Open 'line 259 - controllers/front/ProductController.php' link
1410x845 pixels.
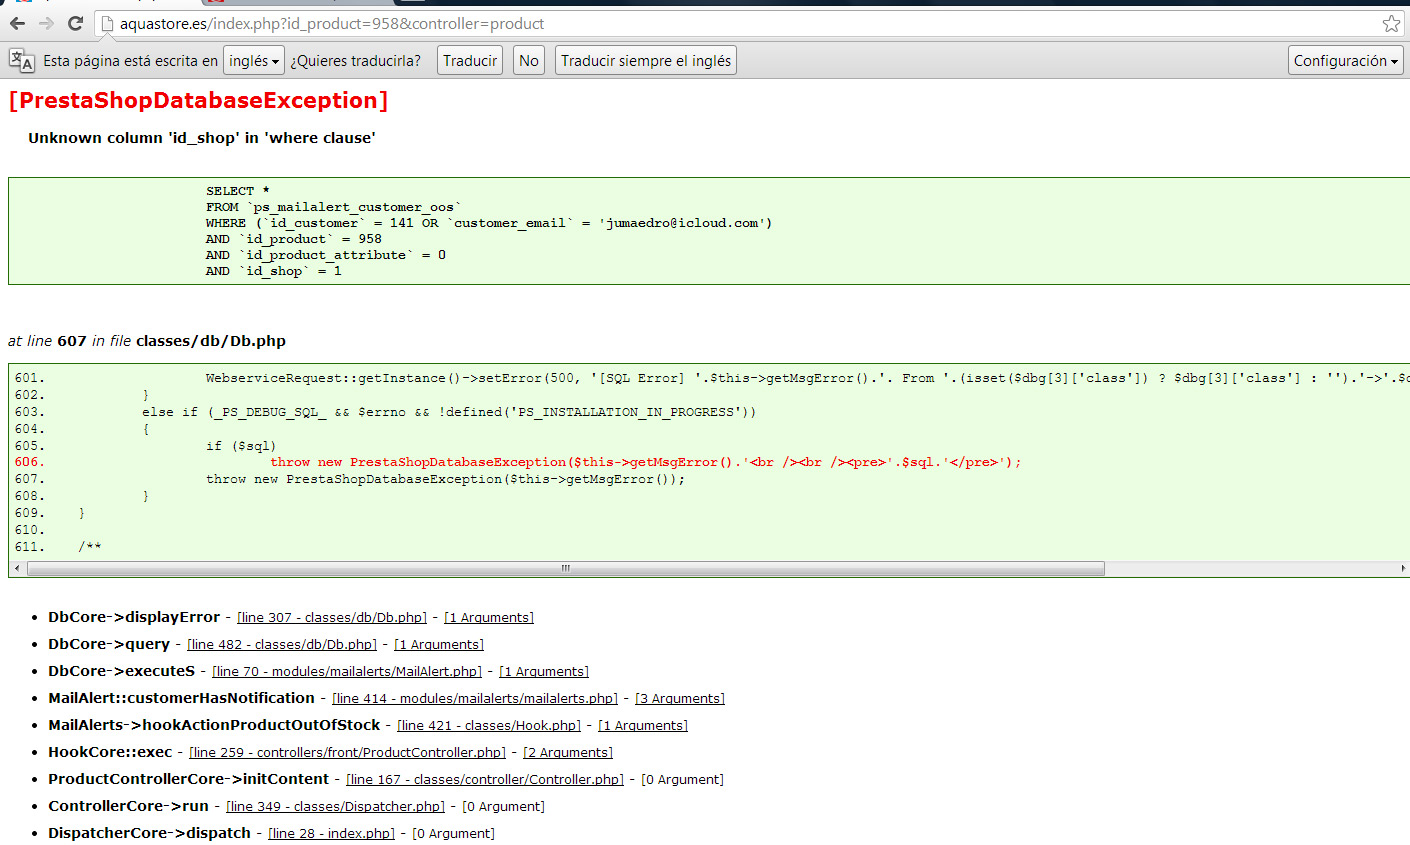348,753
